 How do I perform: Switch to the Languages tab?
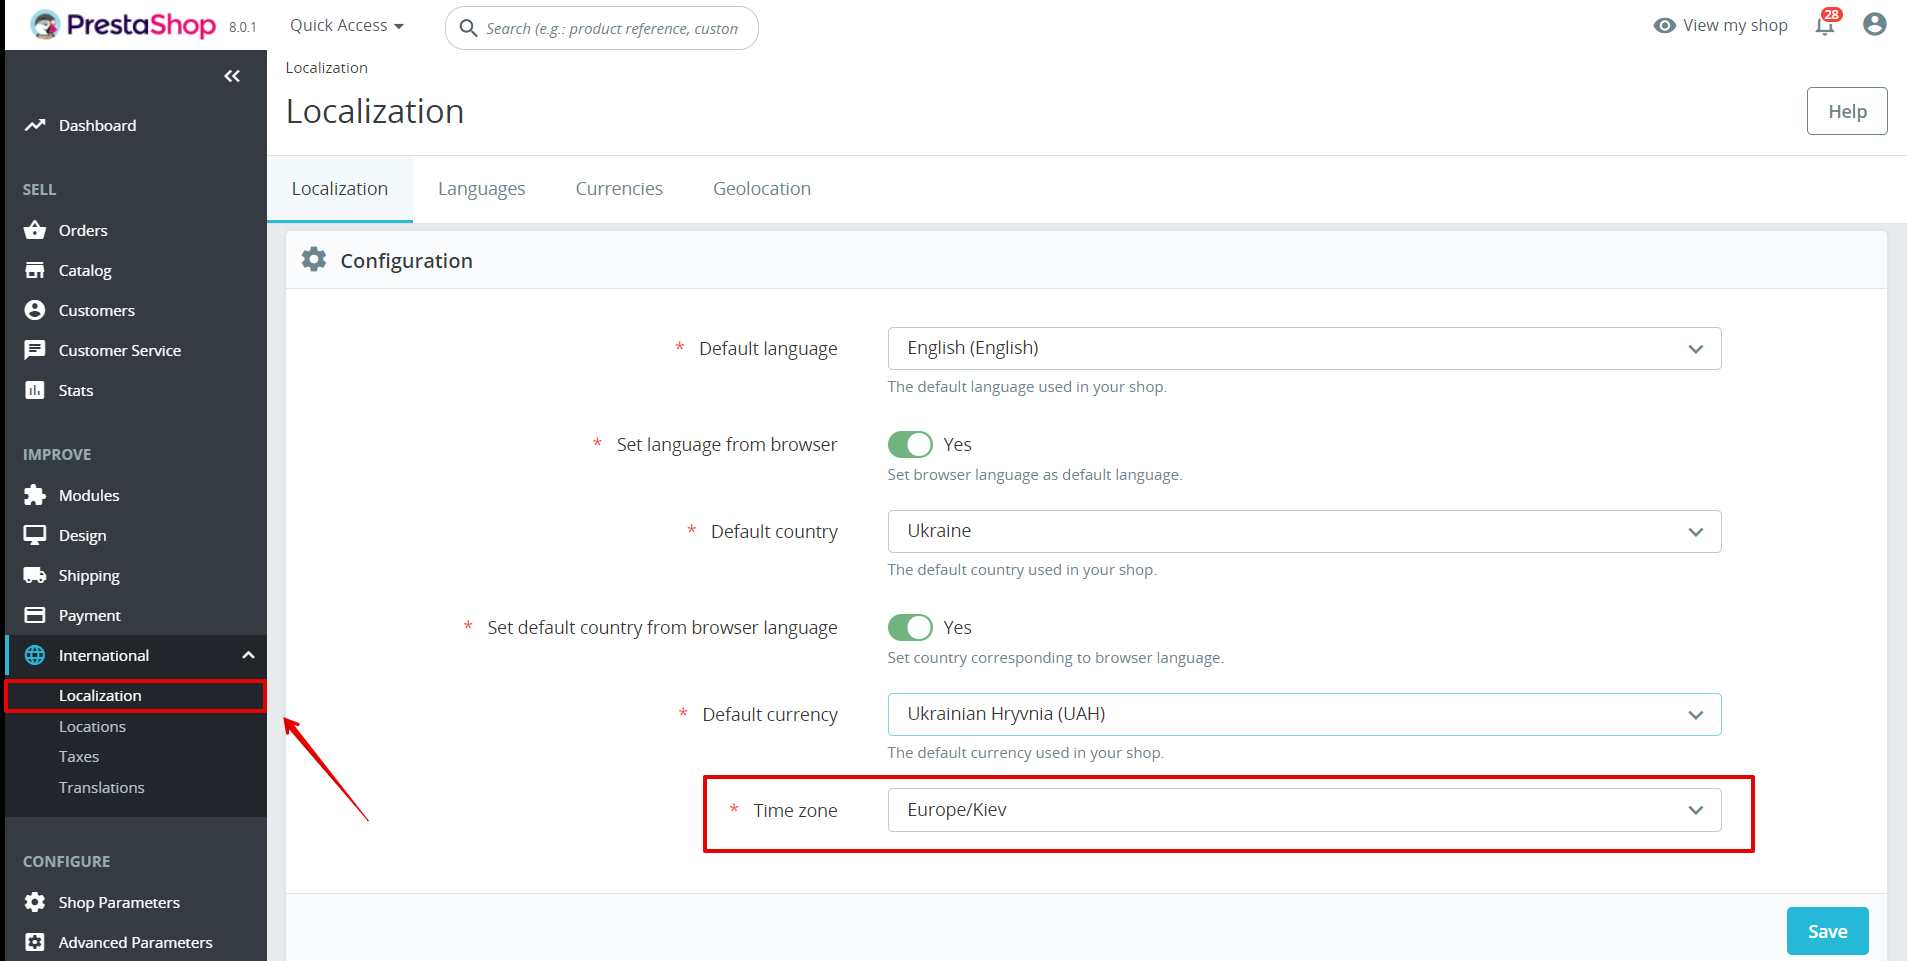(x=481, y=189)
